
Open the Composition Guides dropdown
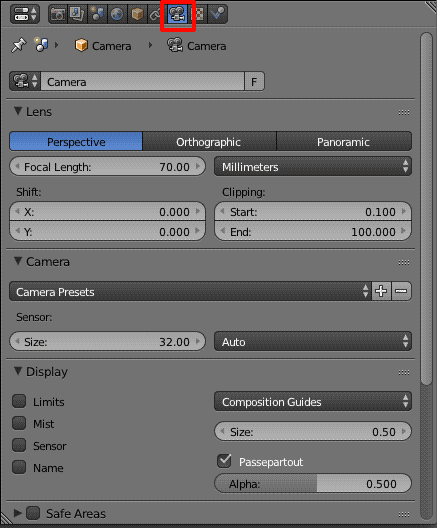313,401
